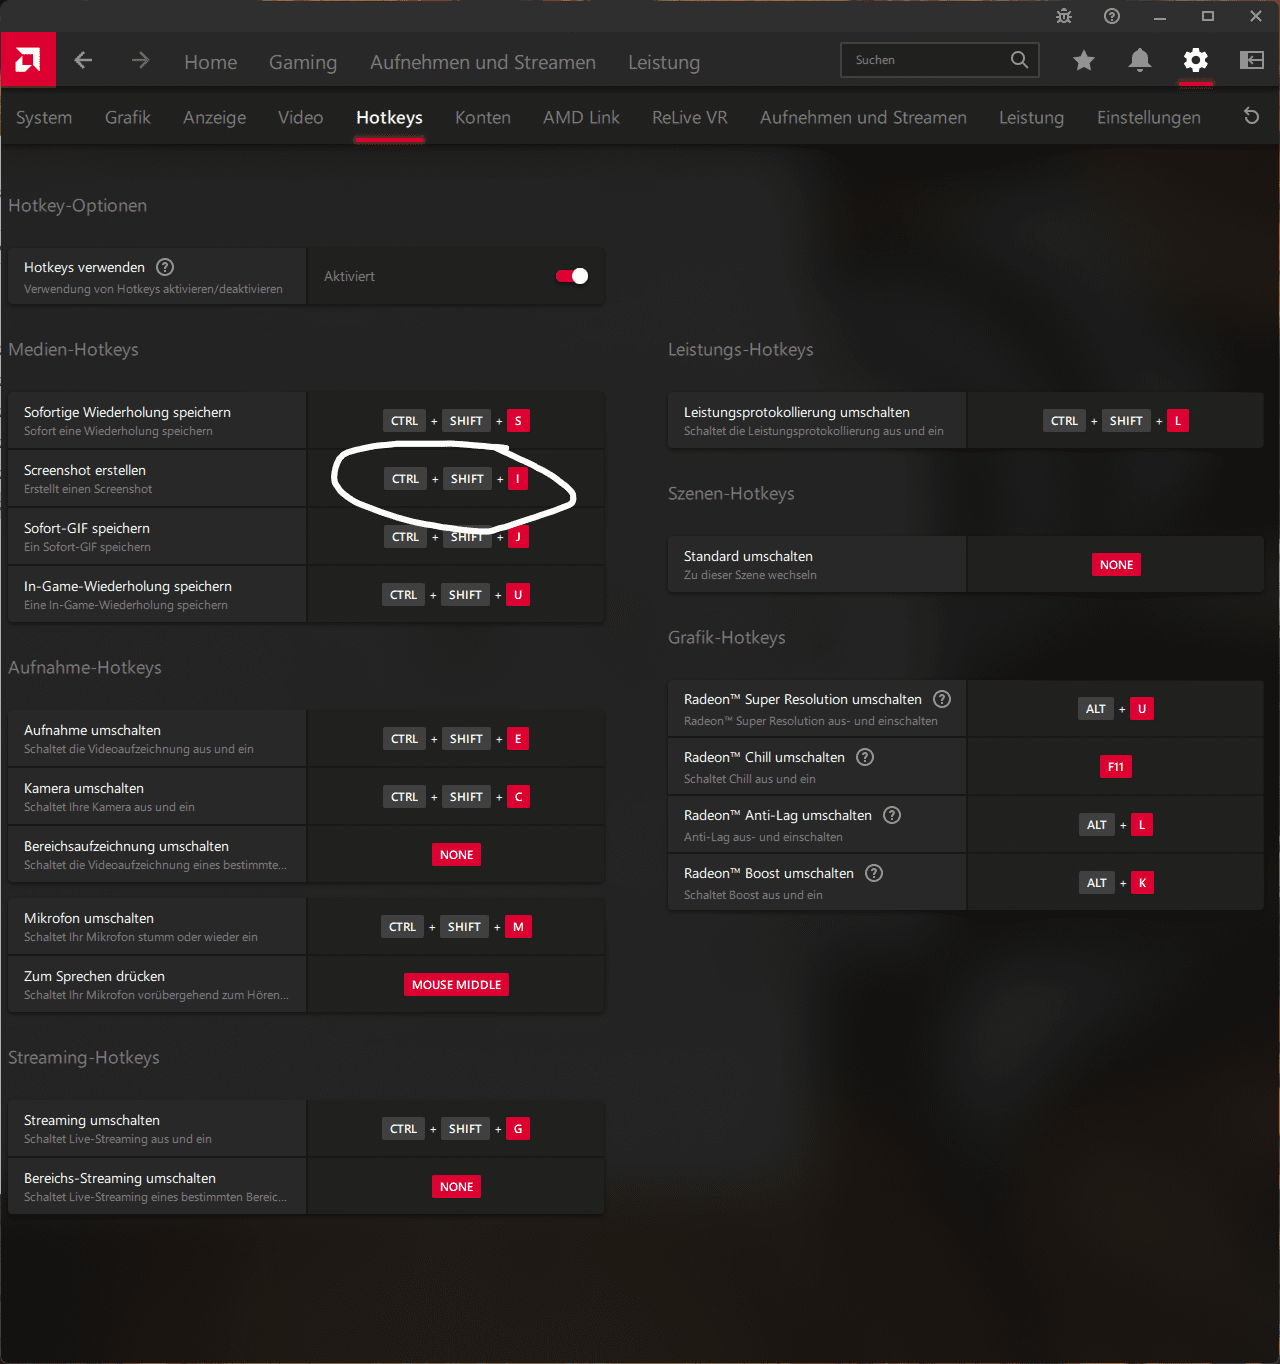1280x1364 pixels.
Task: Edit Radeon Boost ALT+K hotkey
Action: point(1116,883)
